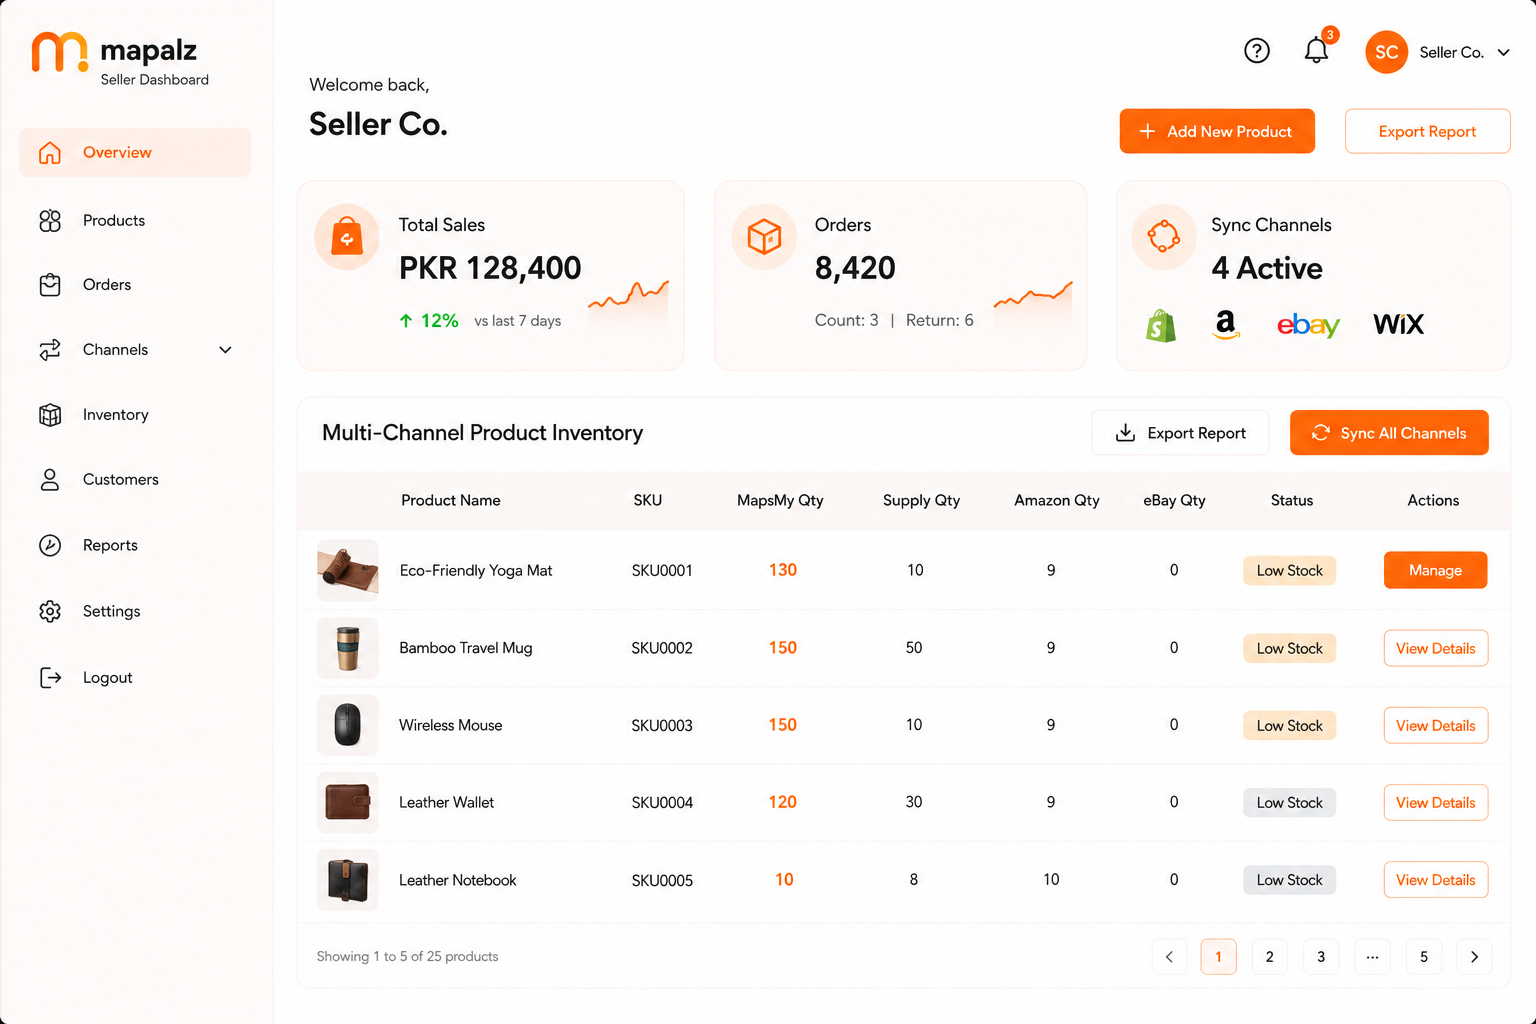
Task: View details of Bamboo Travel Mug
Action: point(1436,648)
